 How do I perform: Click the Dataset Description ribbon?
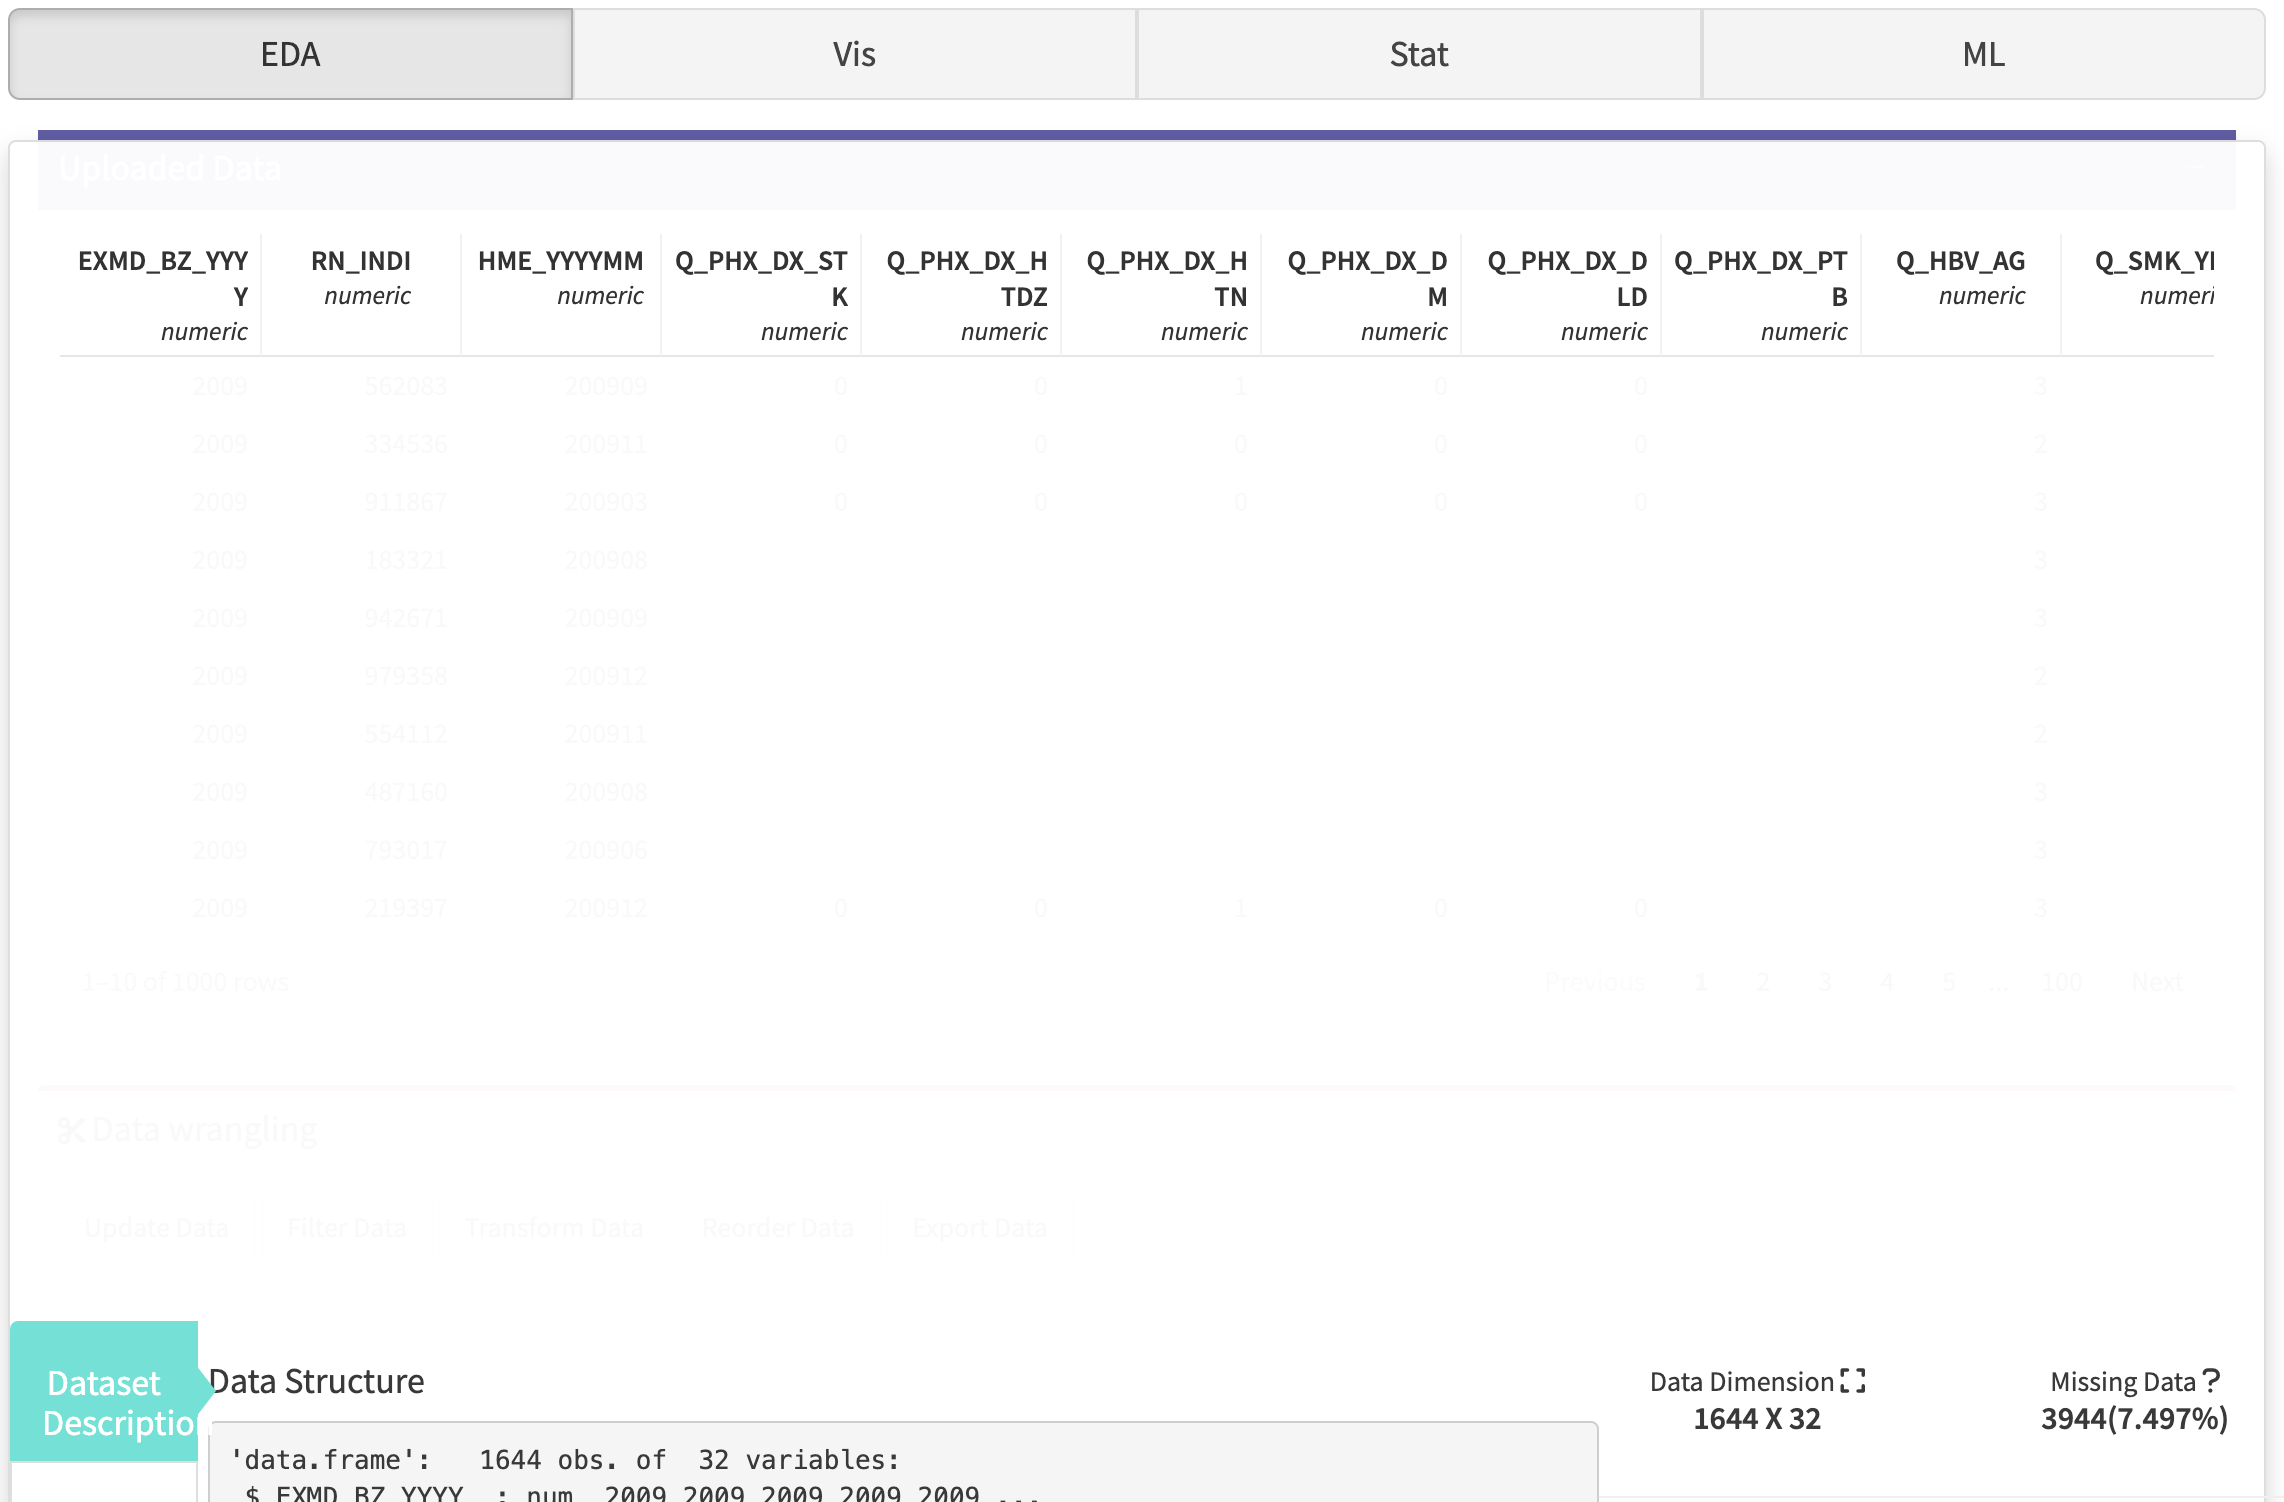[x=103, y=1402]
